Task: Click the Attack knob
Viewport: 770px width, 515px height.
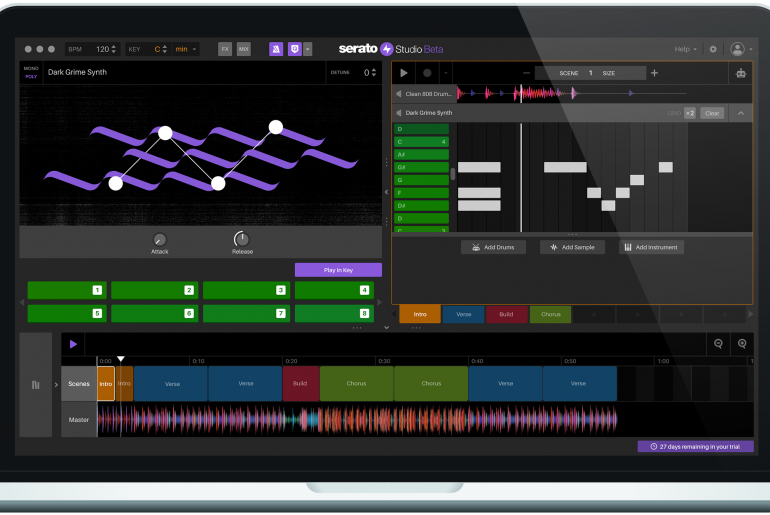Action: [x=160, y=239]
